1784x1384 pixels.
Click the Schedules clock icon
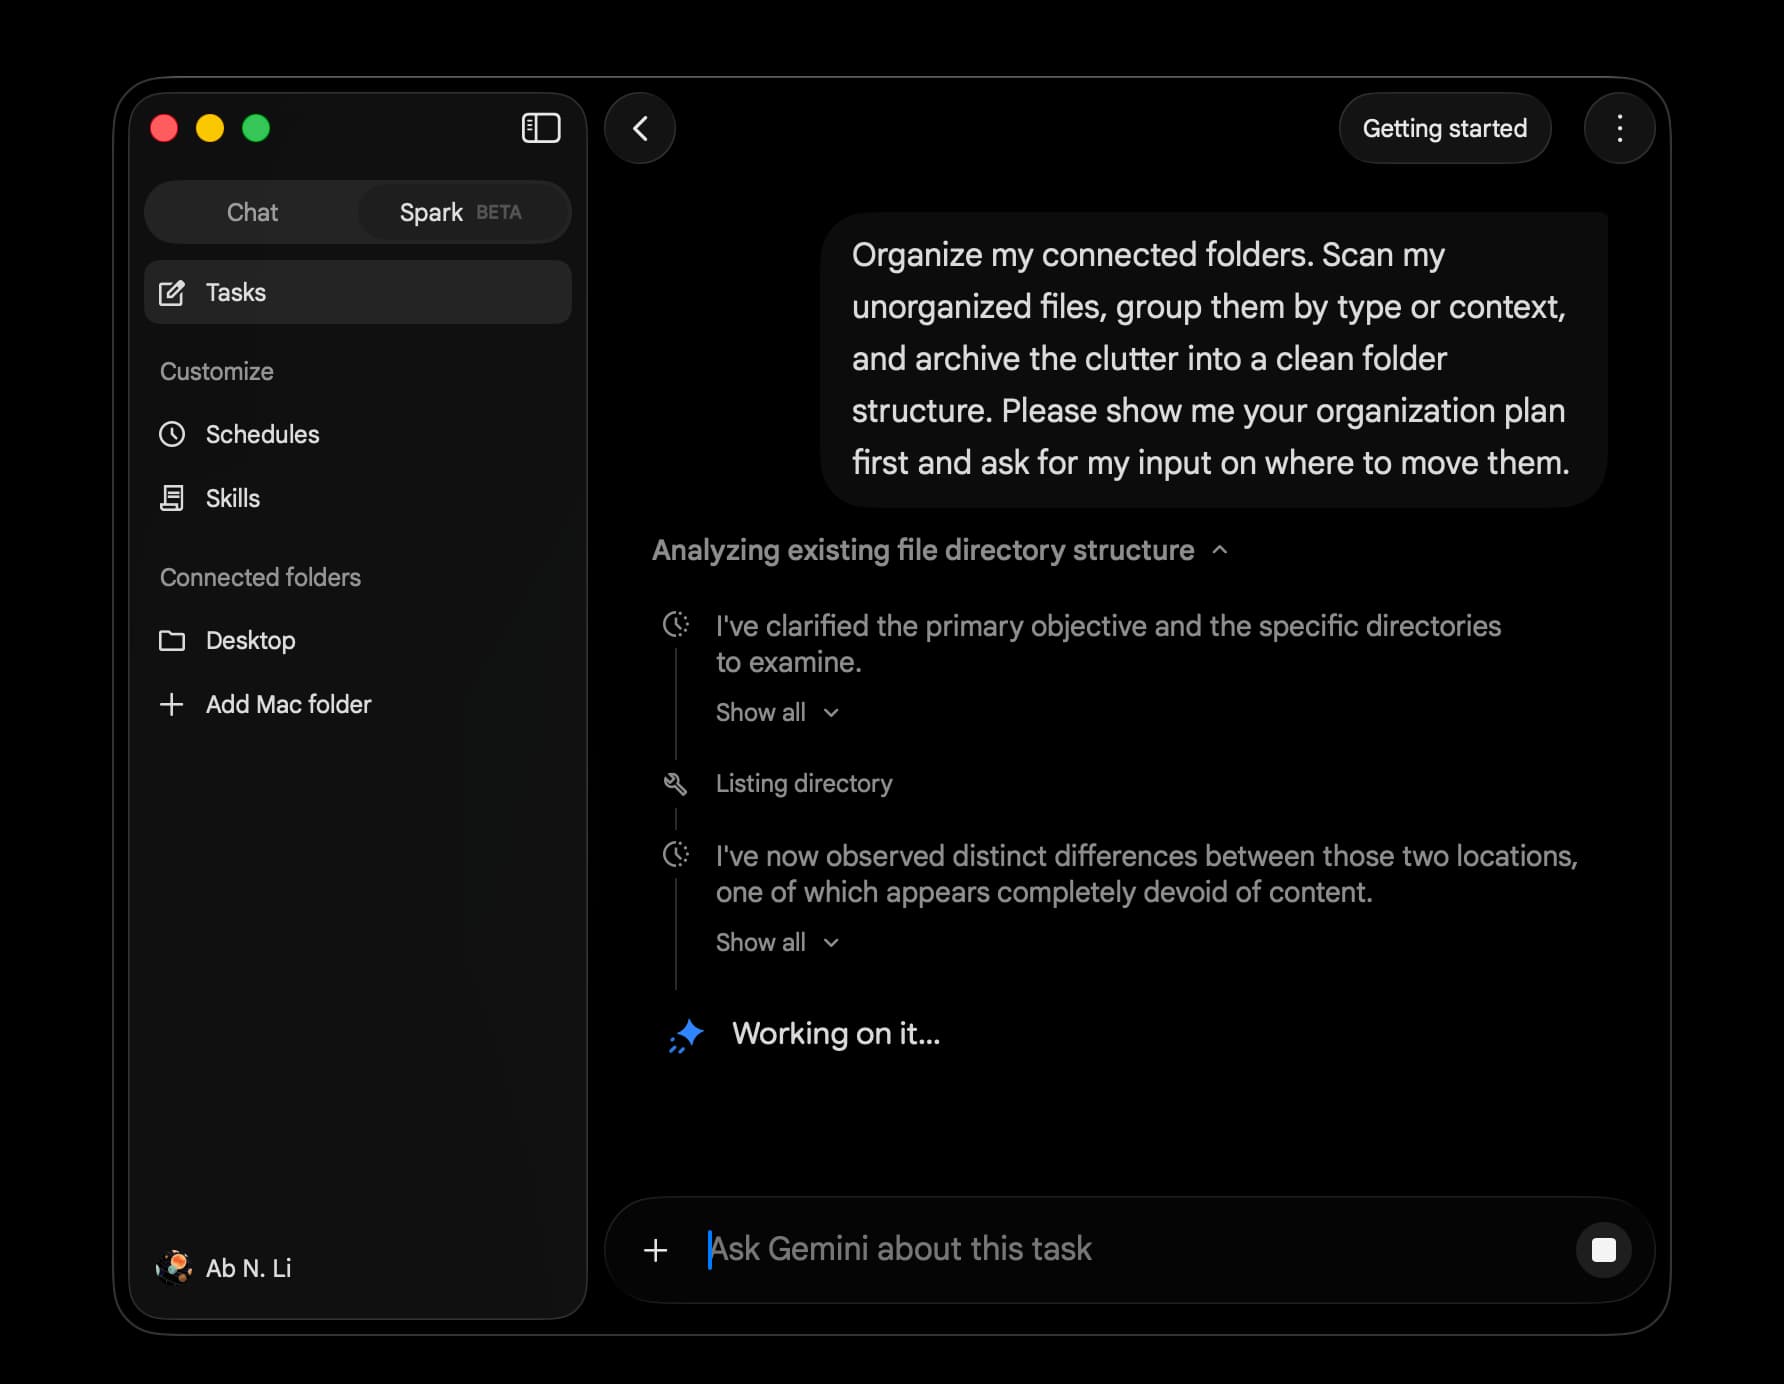[x=172, y=434]
